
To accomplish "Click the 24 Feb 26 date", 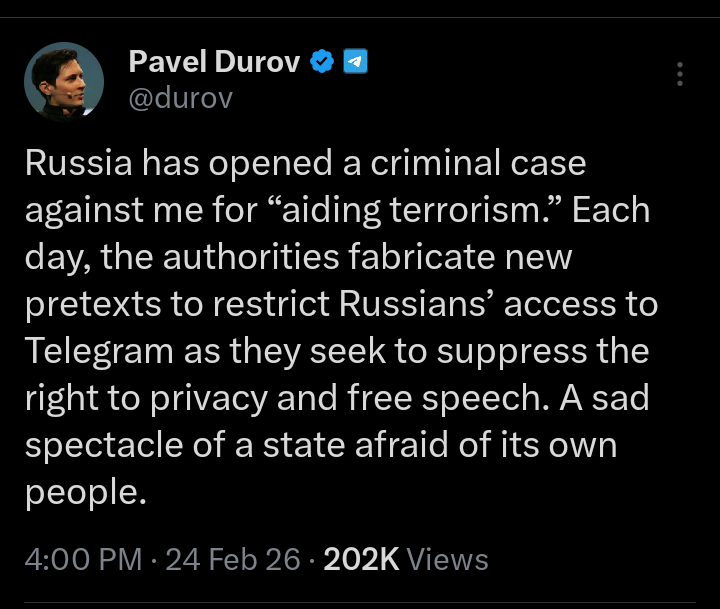I will 233,559.
